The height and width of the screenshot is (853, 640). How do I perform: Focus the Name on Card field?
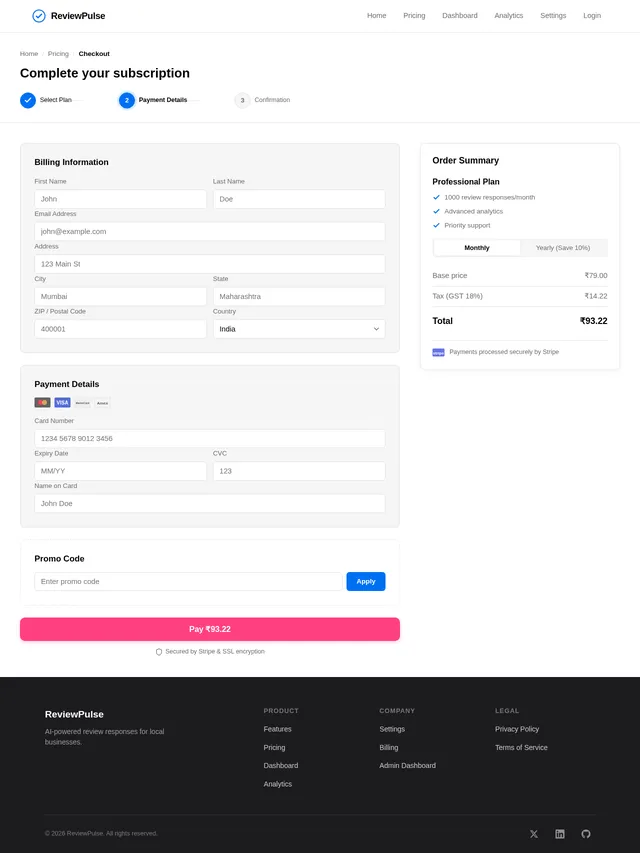click(x=210, y=504)
